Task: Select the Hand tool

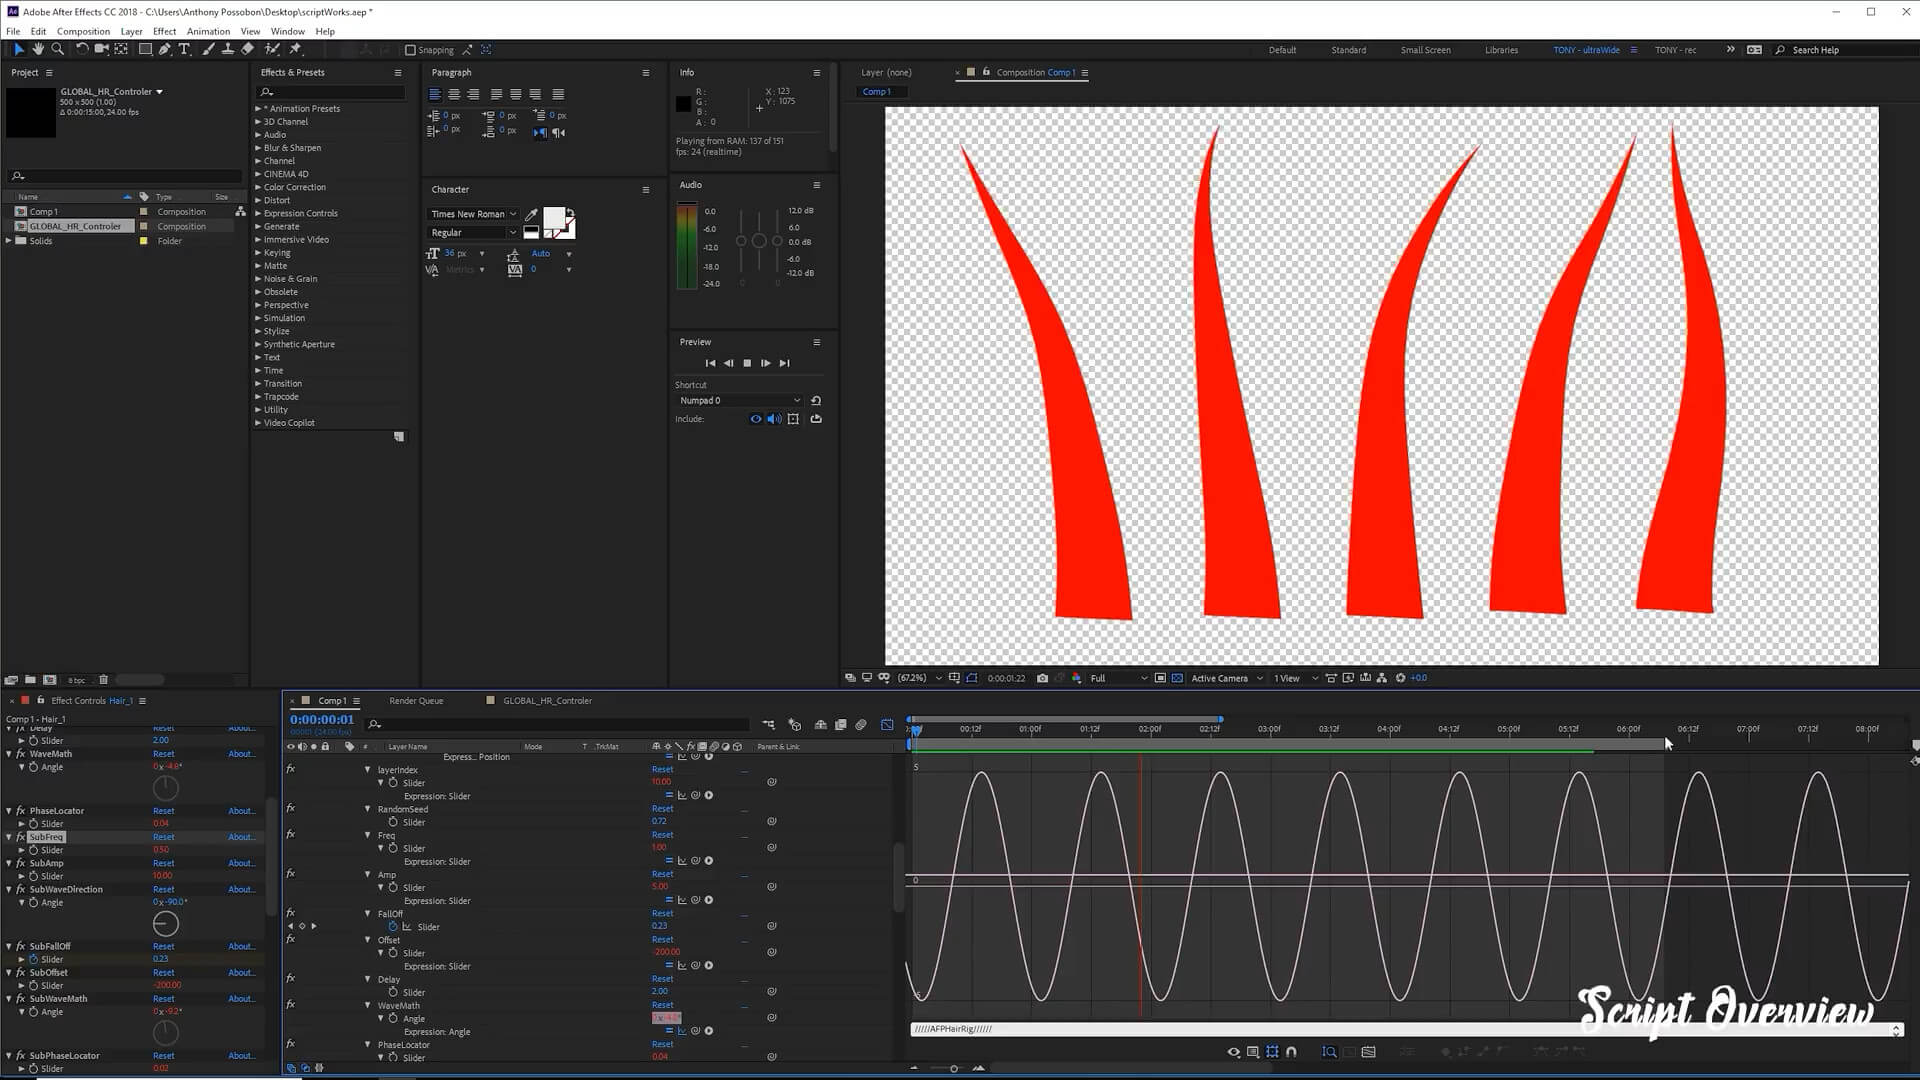Action: click(x=38, y=49)
